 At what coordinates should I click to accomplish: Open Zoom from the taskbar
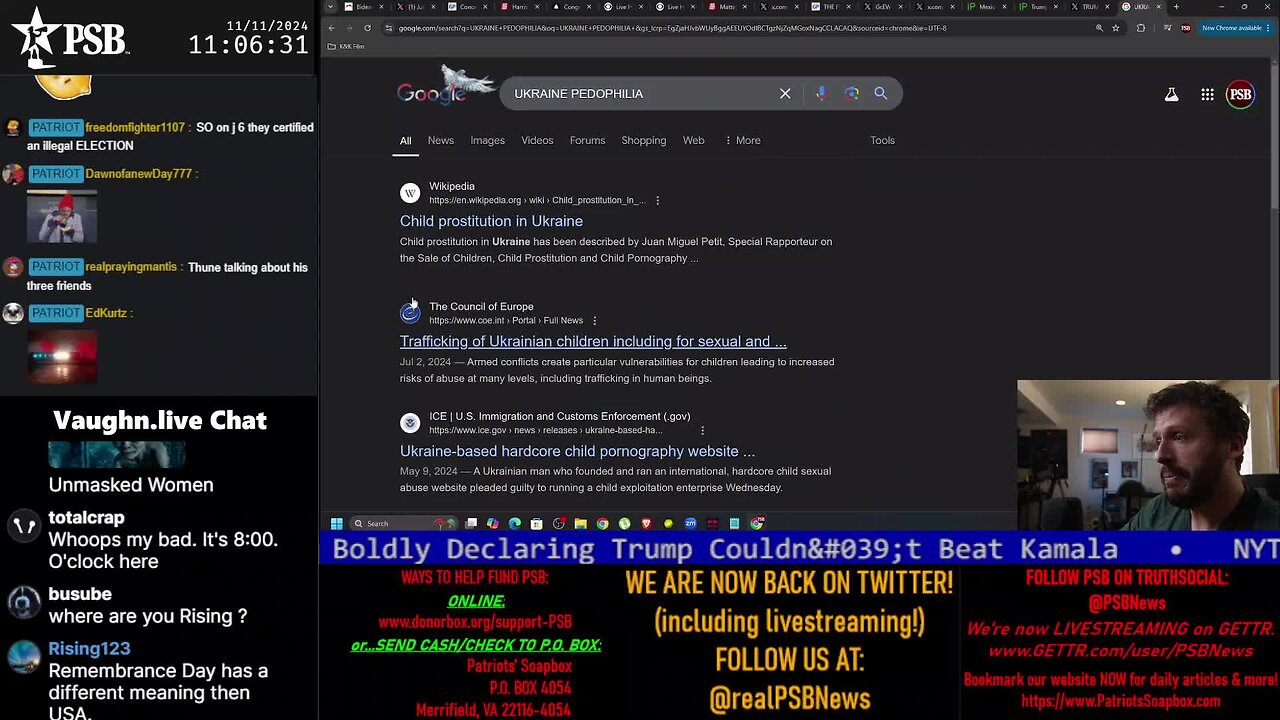click(690, 523)
